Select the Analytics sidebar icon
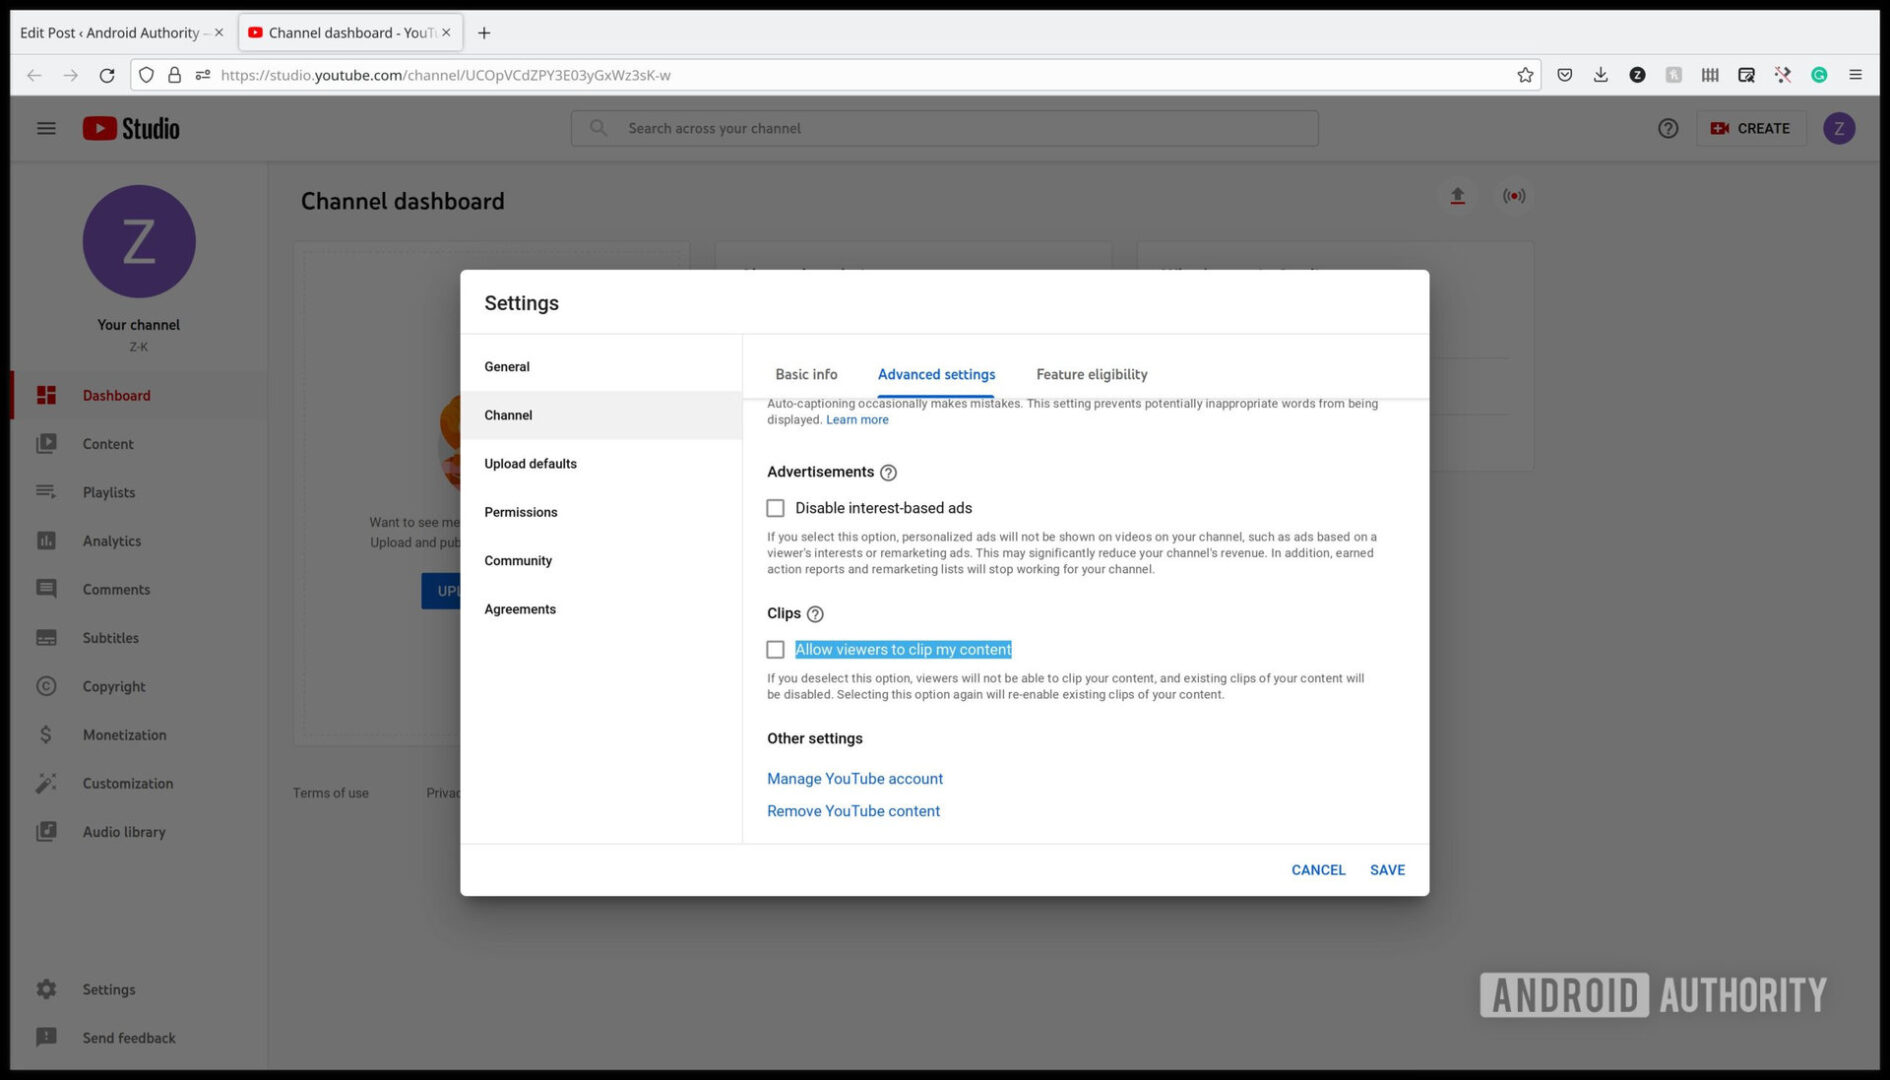Viewport: 1890px width, 1080px height. pos(46,540)
